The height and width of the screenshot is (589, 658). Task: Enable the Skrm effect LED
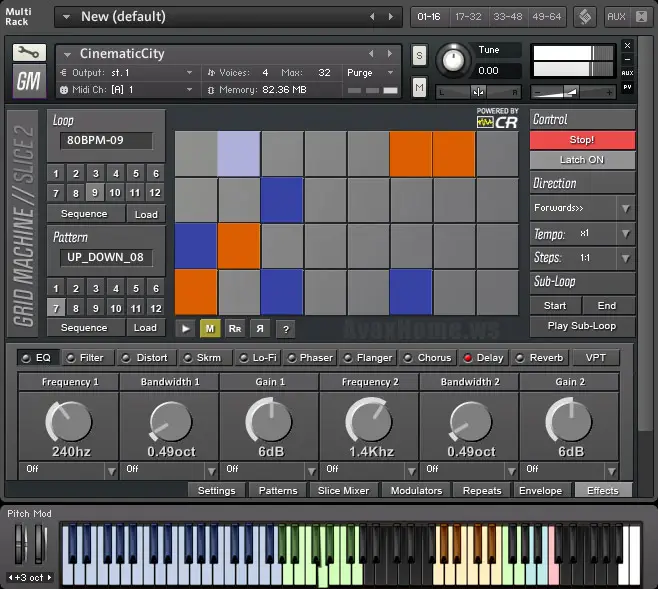click(188, 358)
